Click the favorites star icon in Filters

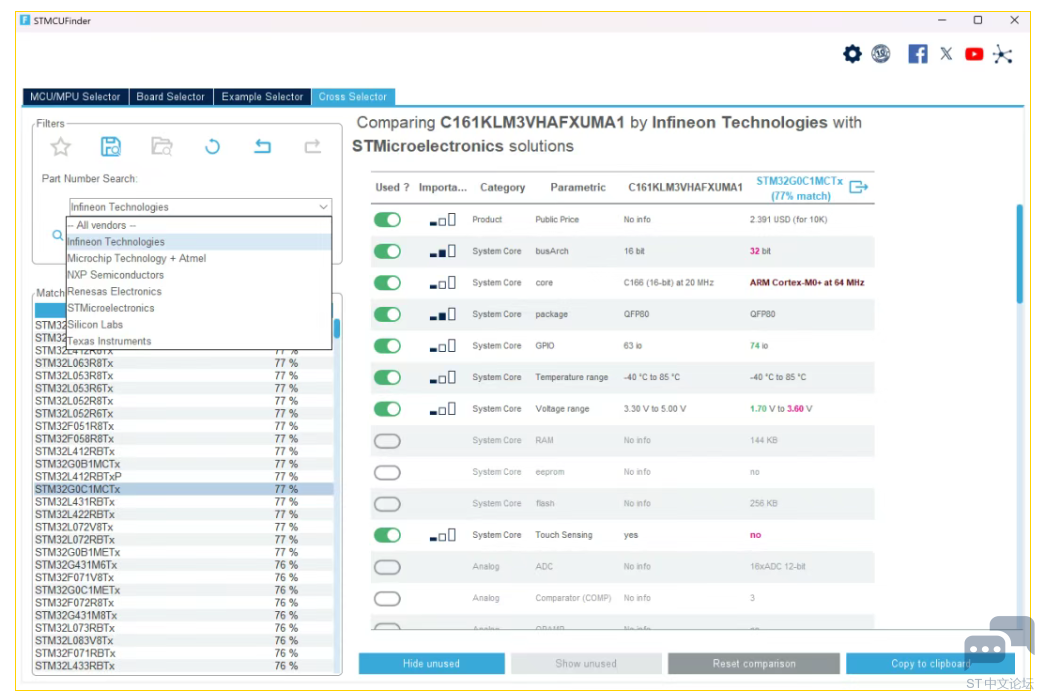[61, 146]
